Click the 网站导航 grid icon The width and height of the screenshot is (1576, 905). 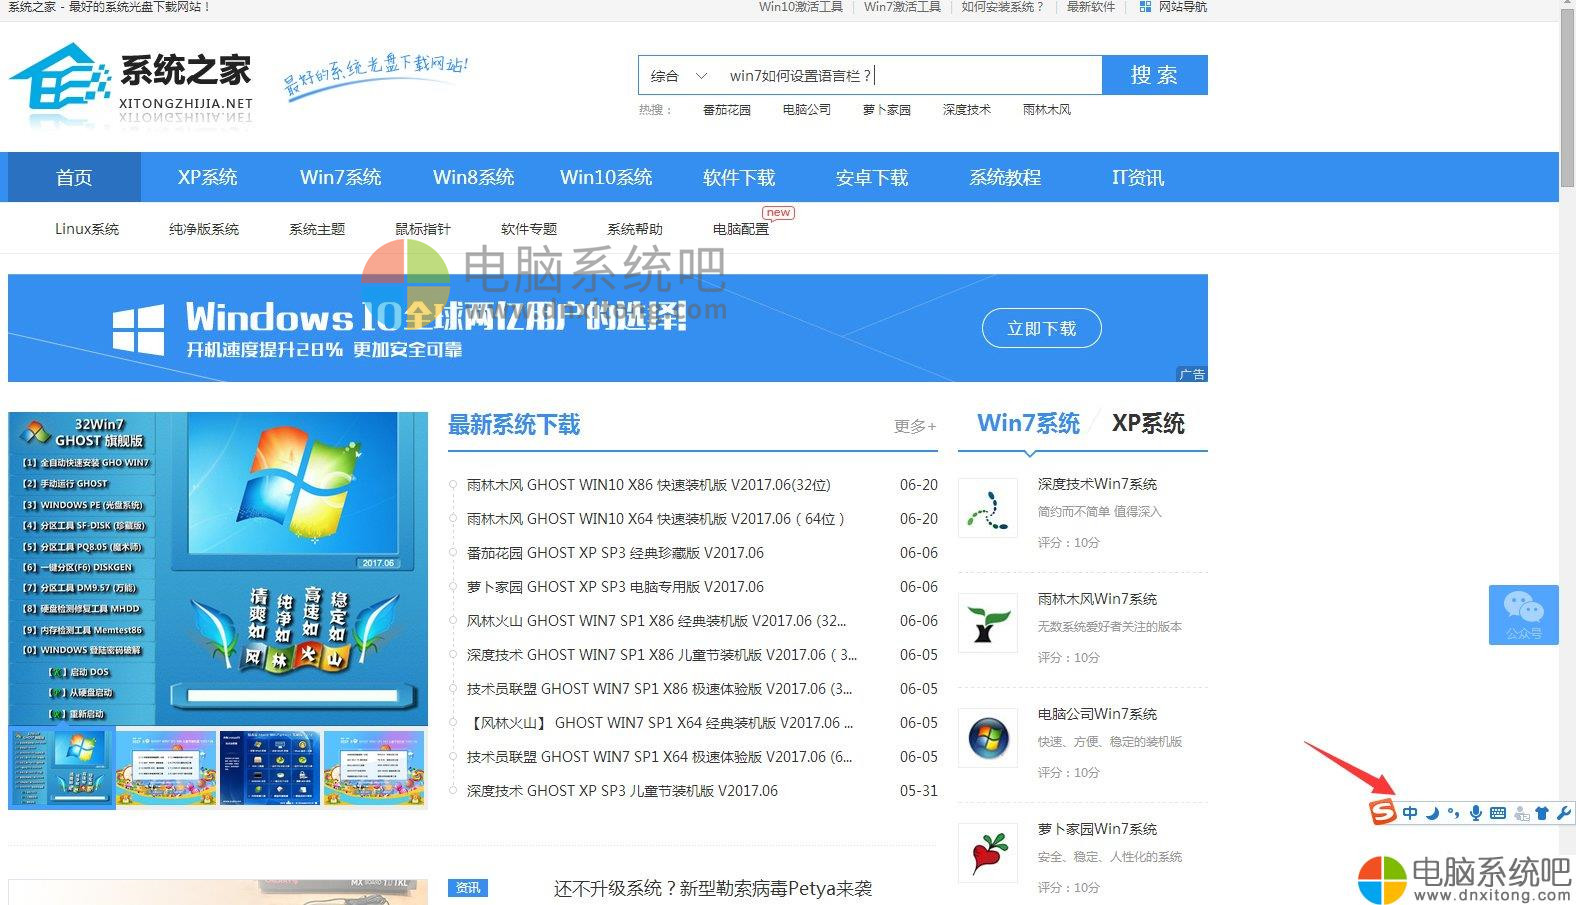(1145, 7)
